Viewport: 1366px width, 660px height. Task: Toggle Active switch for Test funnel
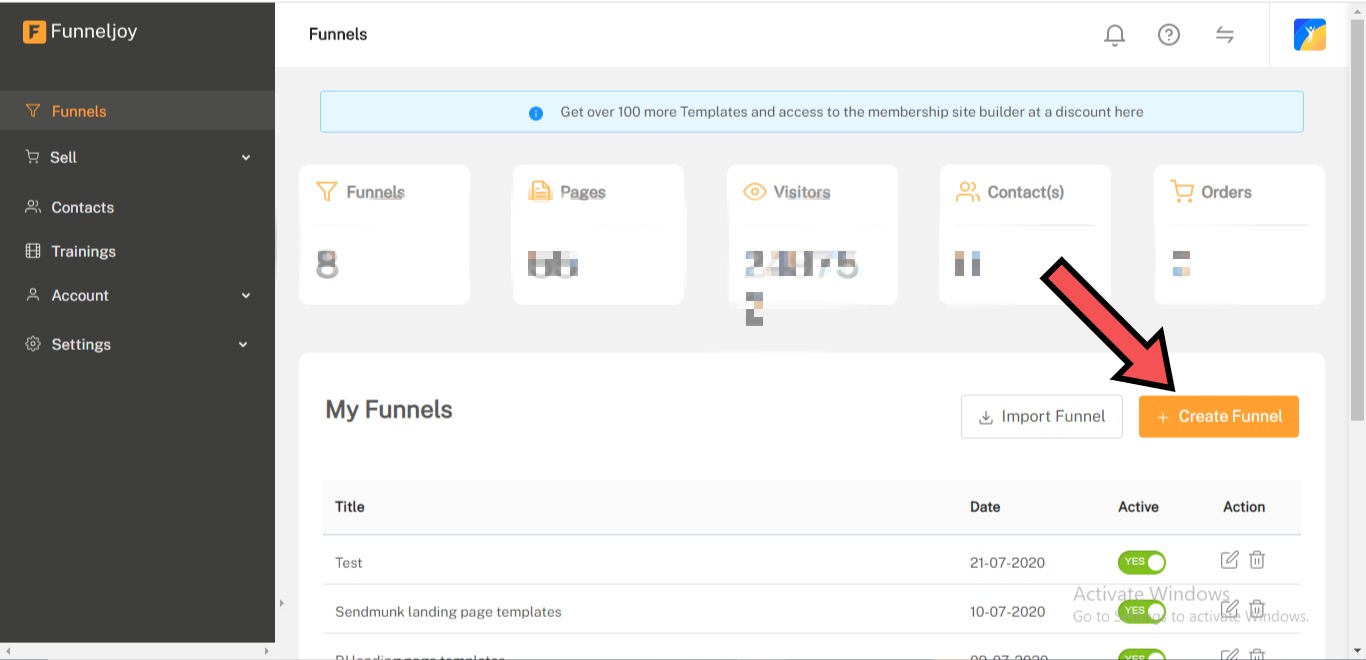click(x=1142, y=562)
